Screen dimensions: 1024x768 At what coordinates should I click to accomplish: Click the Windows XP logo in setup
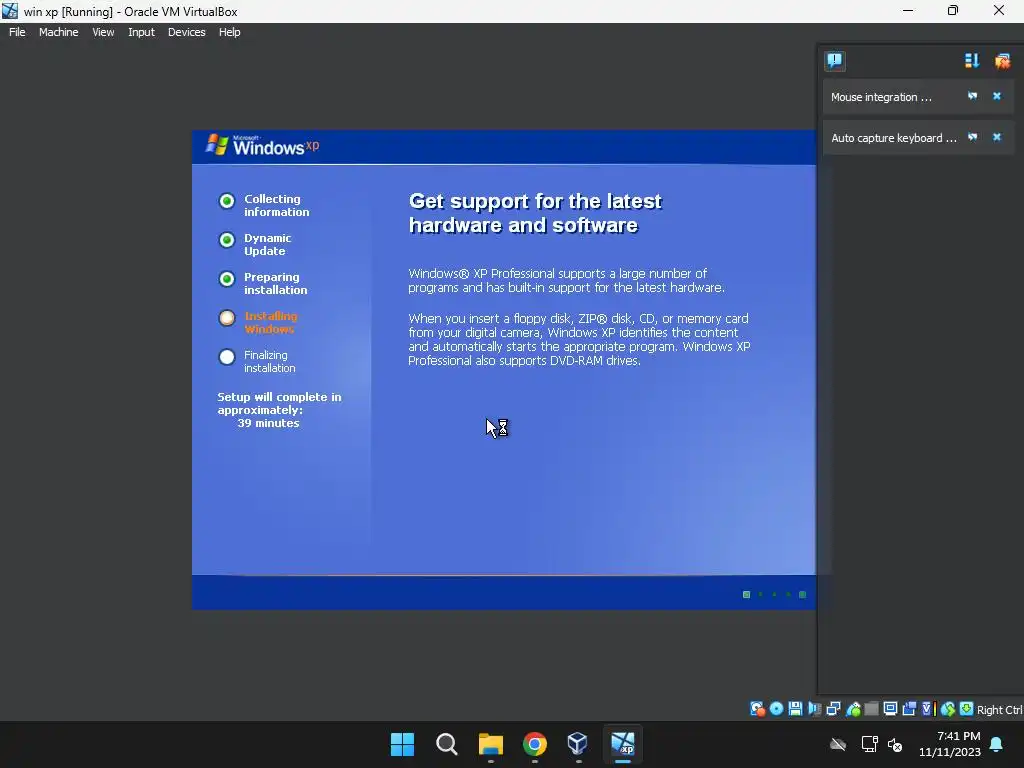(x=263, y=146)
